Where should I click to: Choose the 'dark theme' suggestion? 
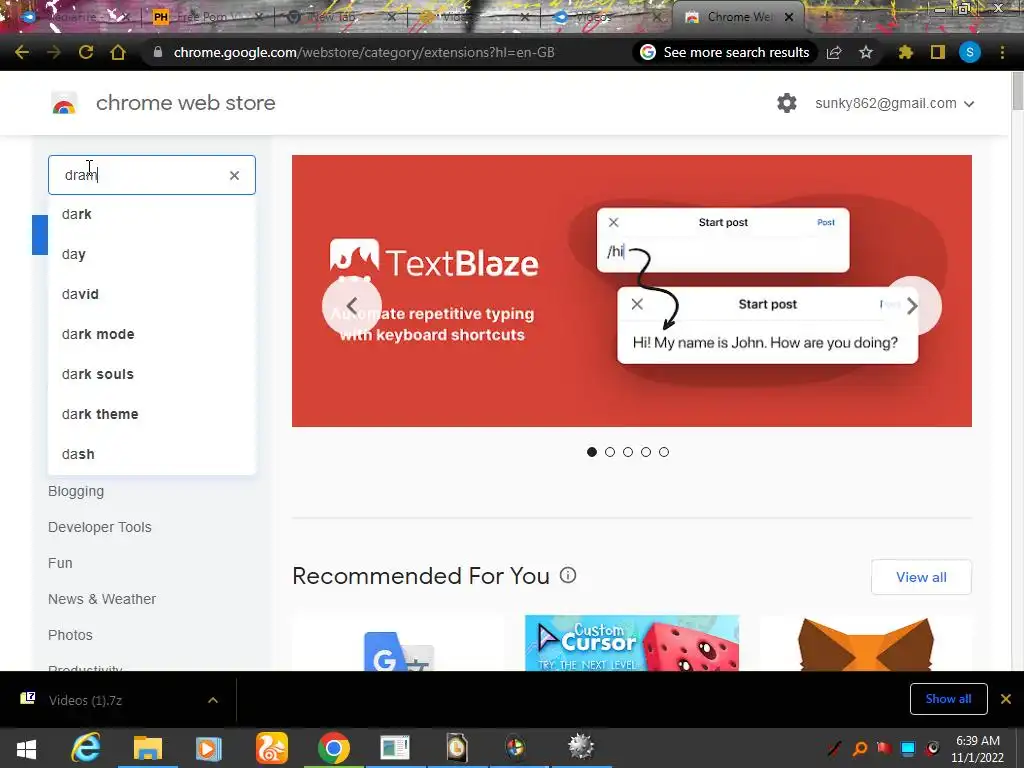[152, 414]
